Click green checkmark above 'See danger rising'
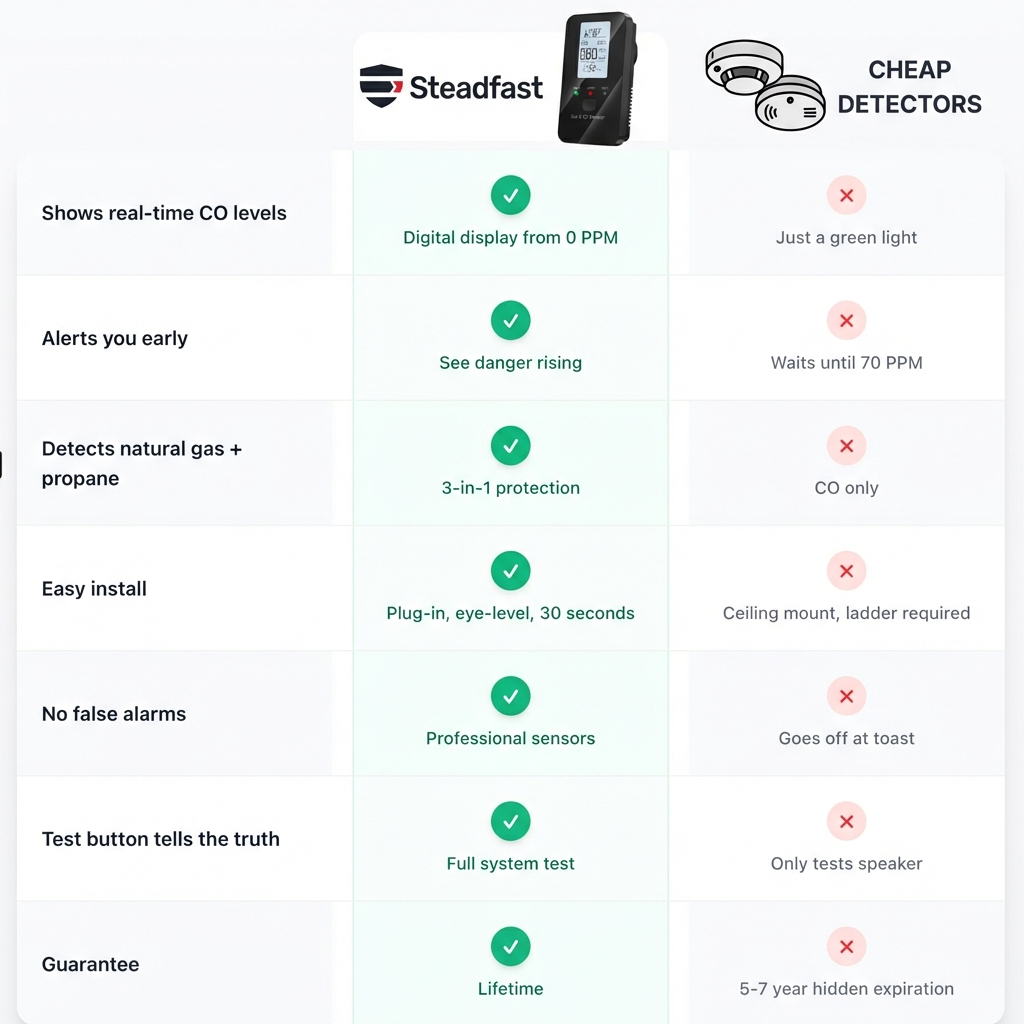The image size is (1024, 1024). point(511,320)
